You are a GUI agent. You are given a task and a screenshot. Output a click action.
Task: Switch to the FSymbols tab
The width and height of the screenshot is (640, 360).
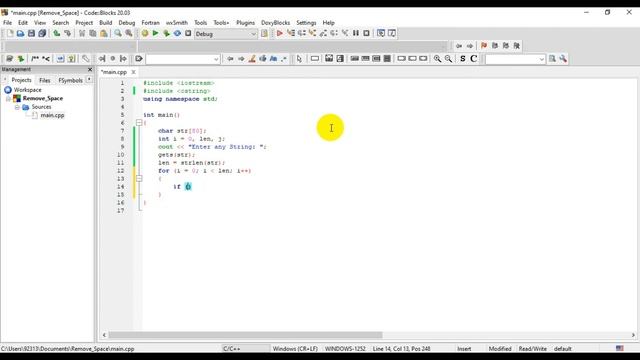(x=70, y=80)
